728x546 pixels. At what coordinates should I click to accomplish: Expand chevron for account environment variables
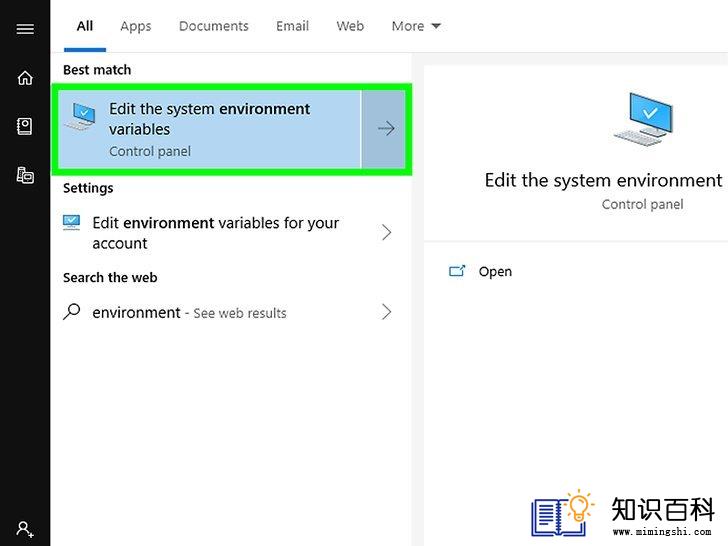click(386, 232)
